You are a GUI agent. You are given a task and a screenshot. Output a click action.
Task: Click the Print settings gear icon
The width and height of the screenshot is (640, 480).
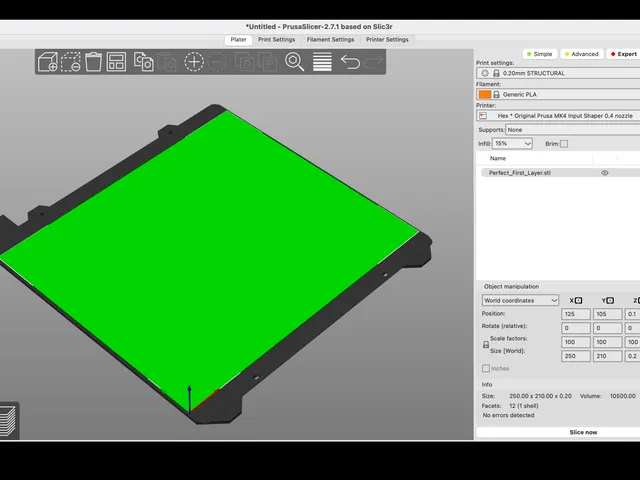click(x=485, y=73)
